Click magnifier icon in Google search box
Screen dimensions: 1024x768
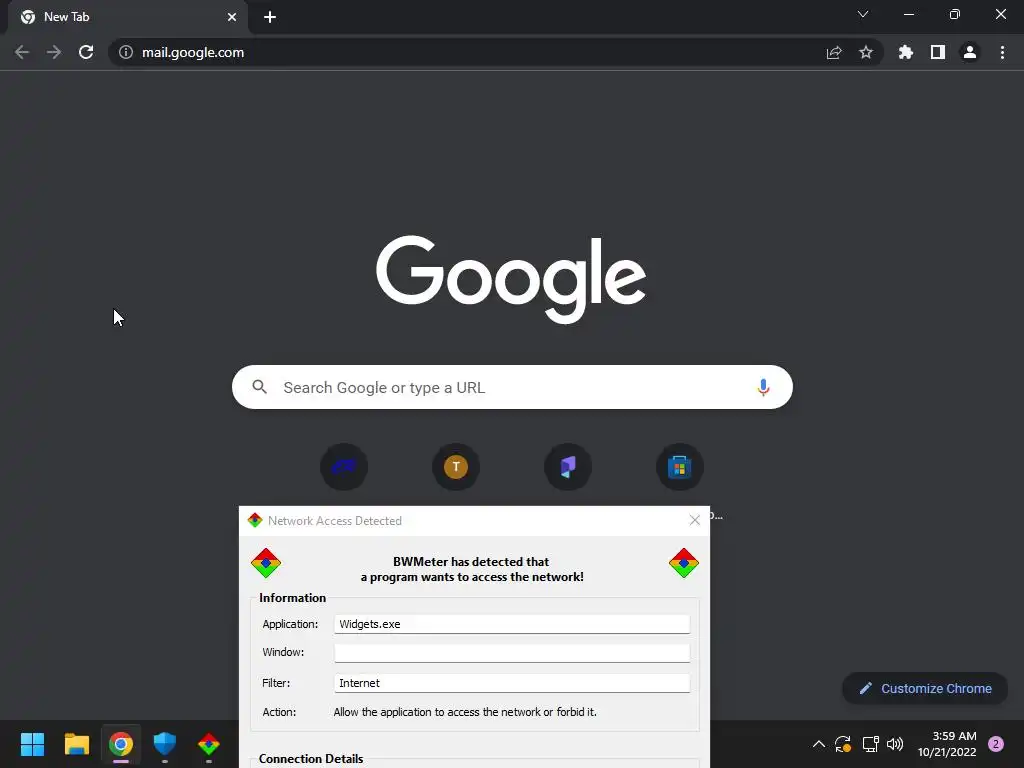259,387
